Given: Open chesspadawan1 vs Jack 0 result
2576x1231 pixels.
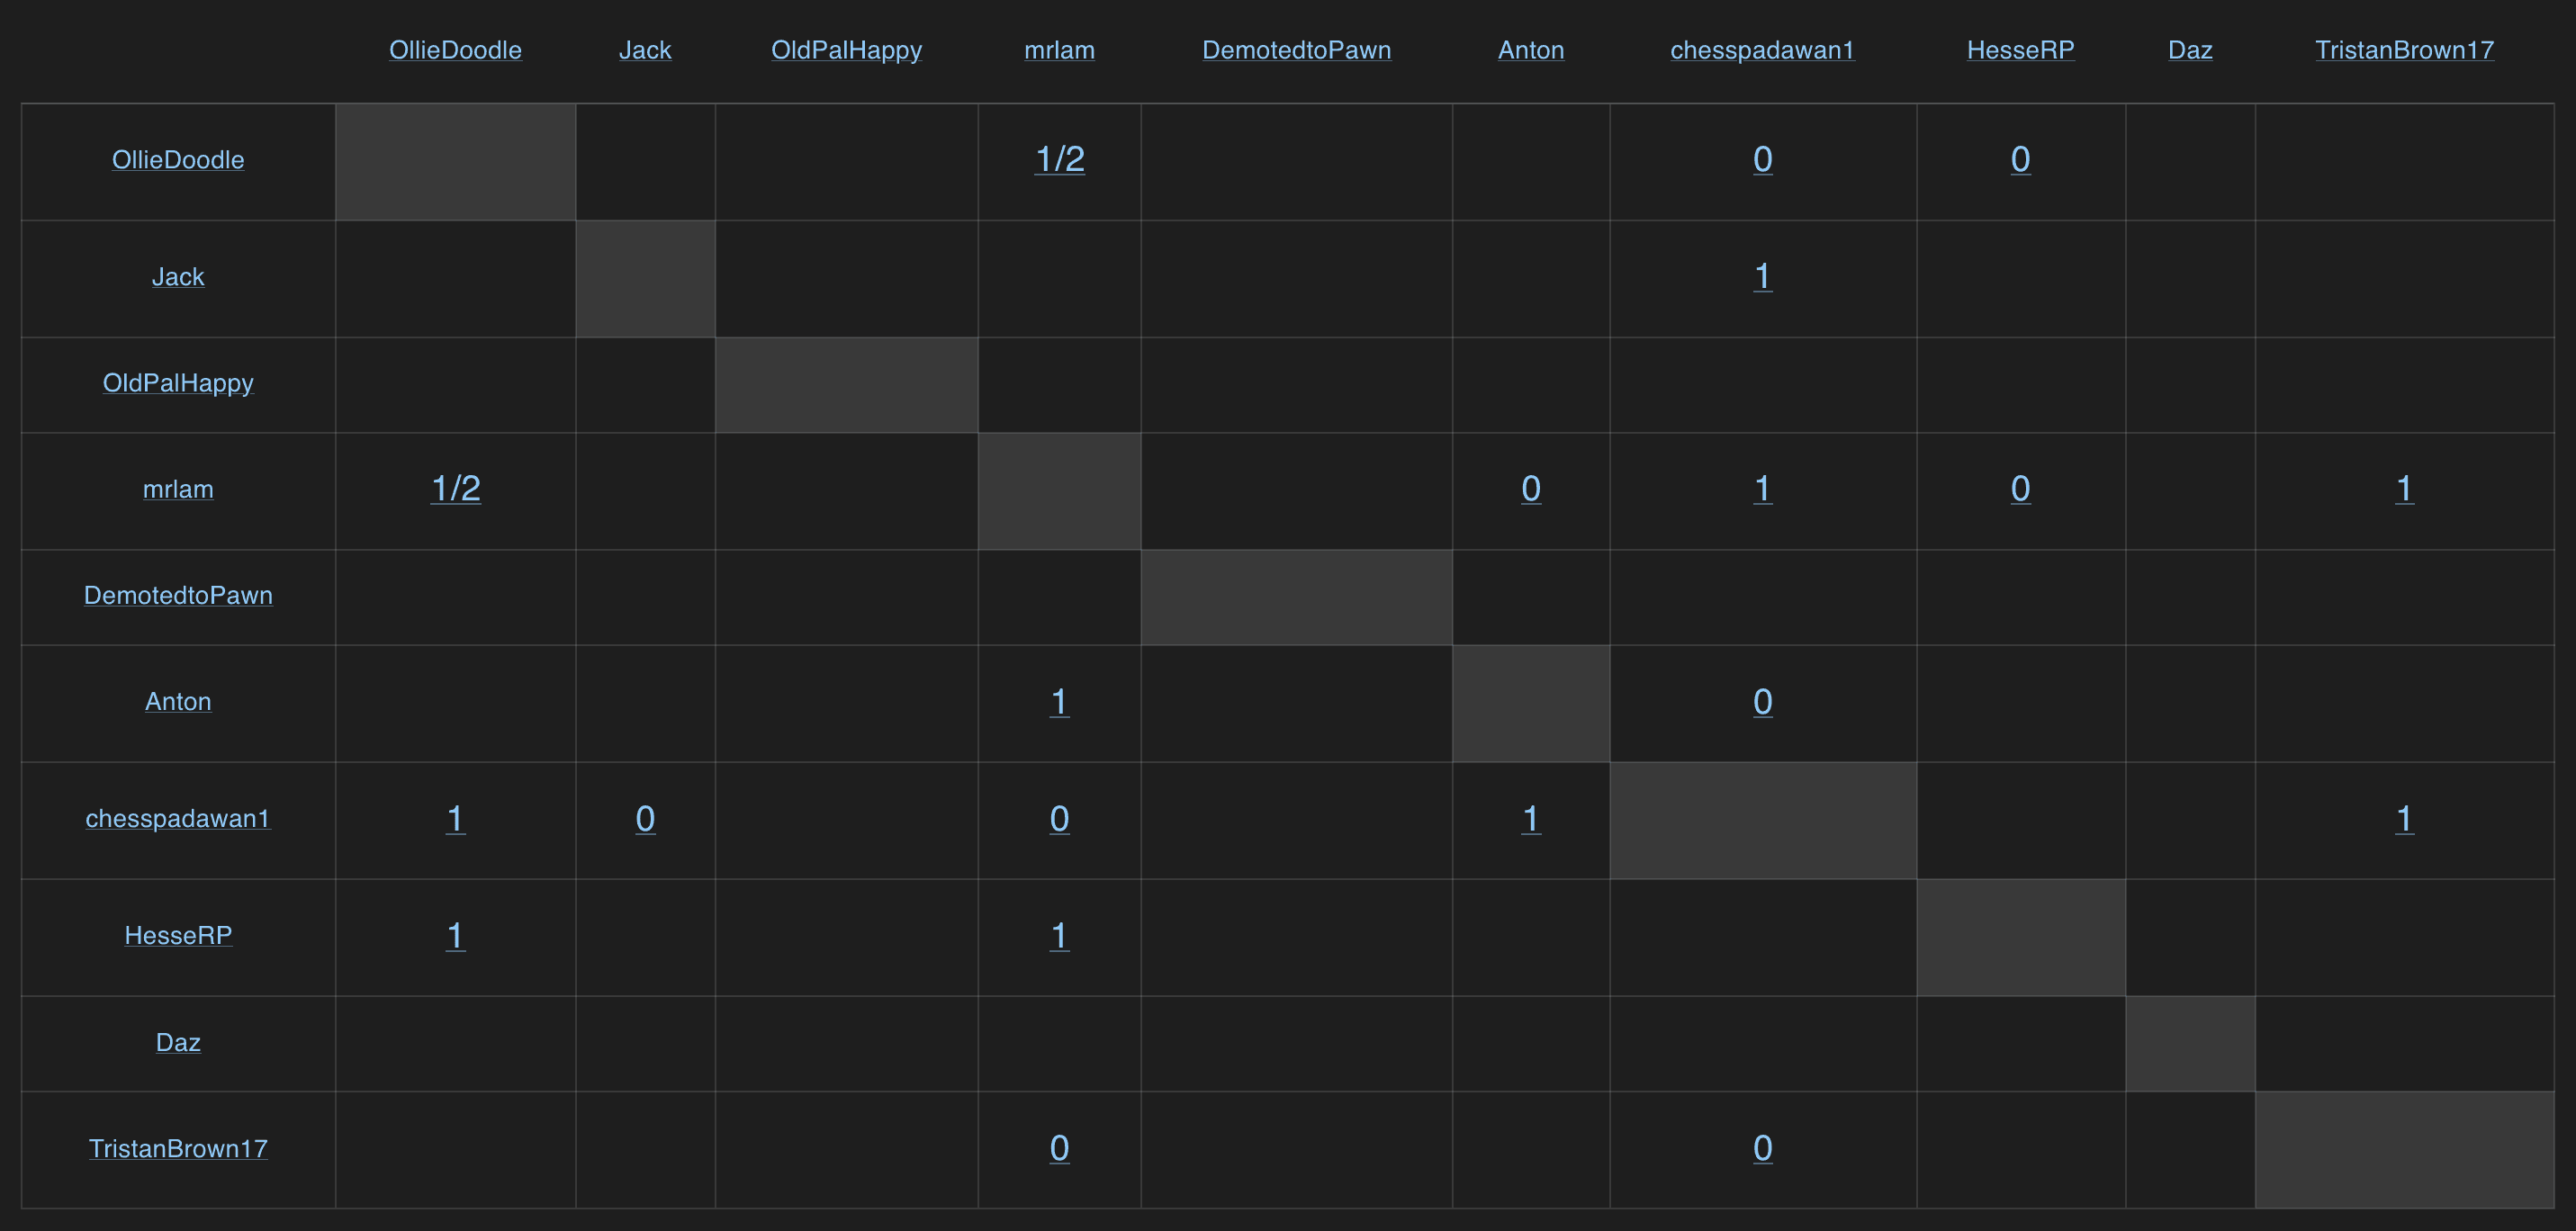Looking at the screenshot, I should click(645, 818).
